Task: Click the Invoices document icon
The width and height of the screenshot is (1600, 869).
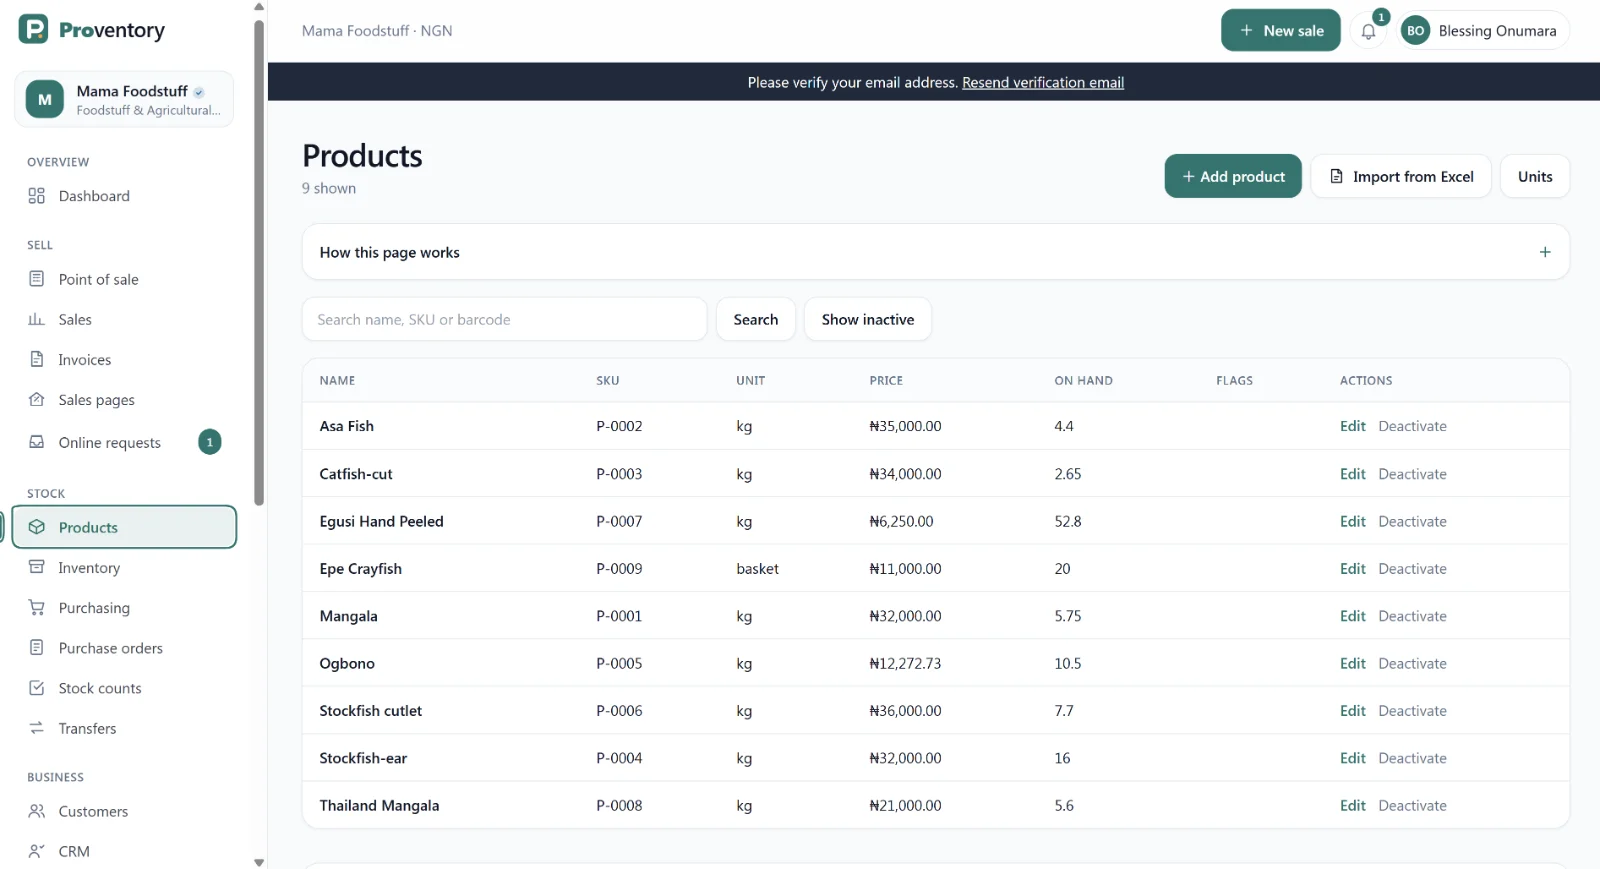Action: [x=37, y=359]
